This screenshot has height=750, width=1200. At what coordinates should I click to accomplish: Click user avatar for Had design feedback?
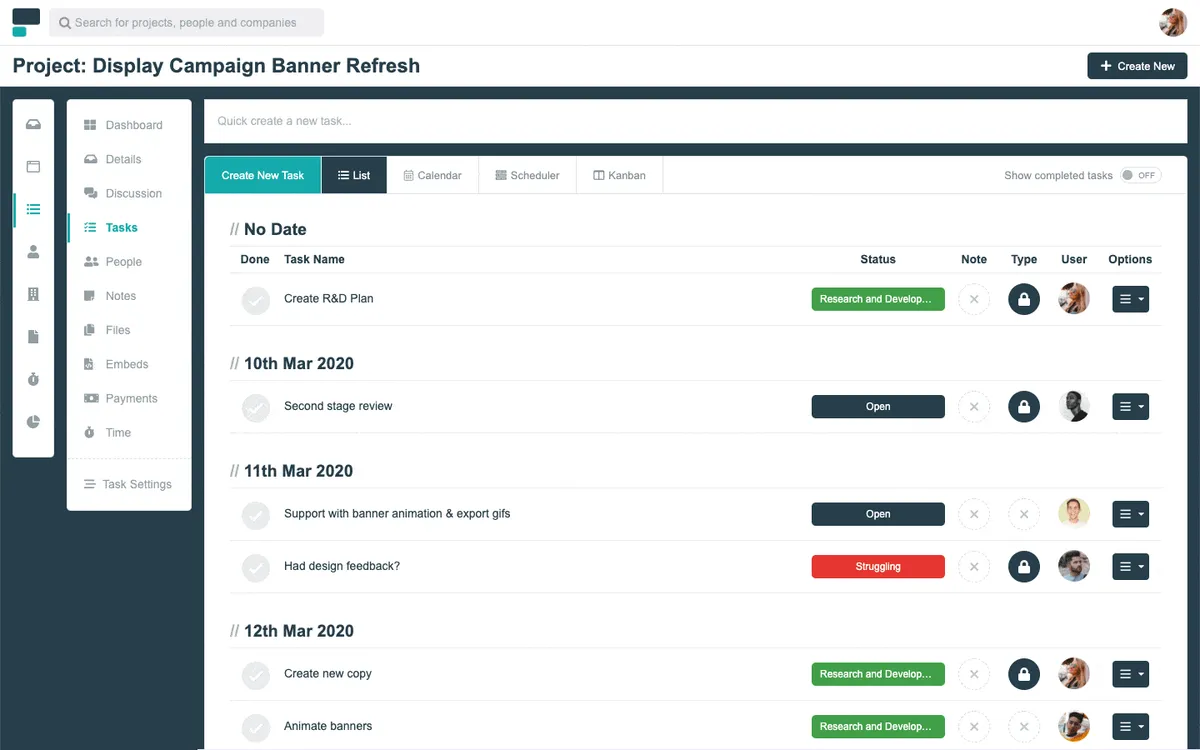(x=1074, y=567)
